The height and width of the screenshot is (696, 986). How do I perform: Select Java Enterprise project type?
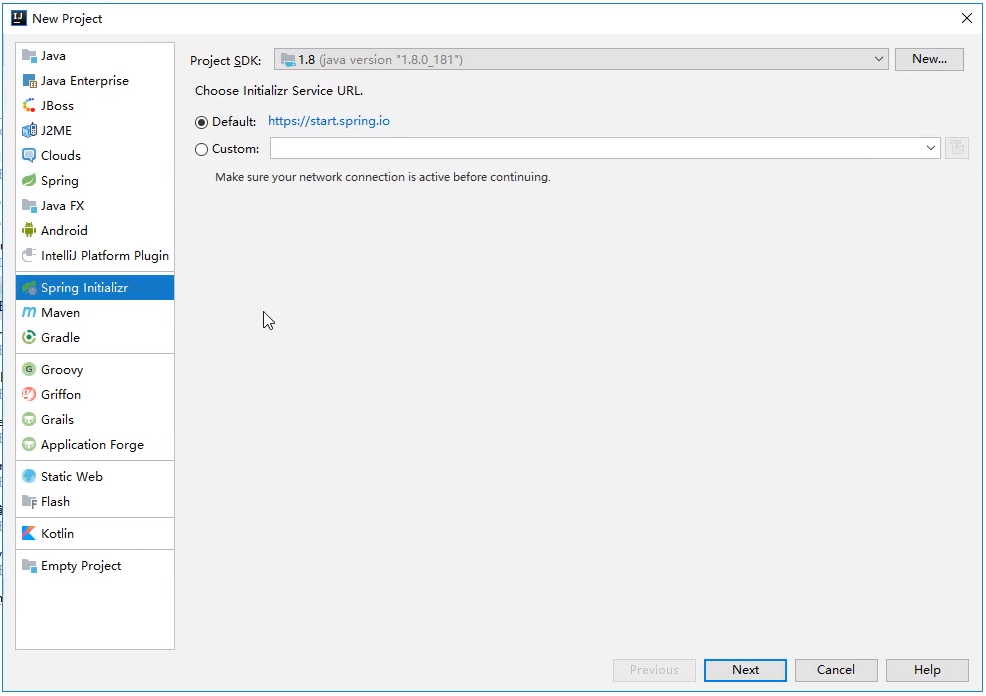pyautogui.click(x=84, y=81)
